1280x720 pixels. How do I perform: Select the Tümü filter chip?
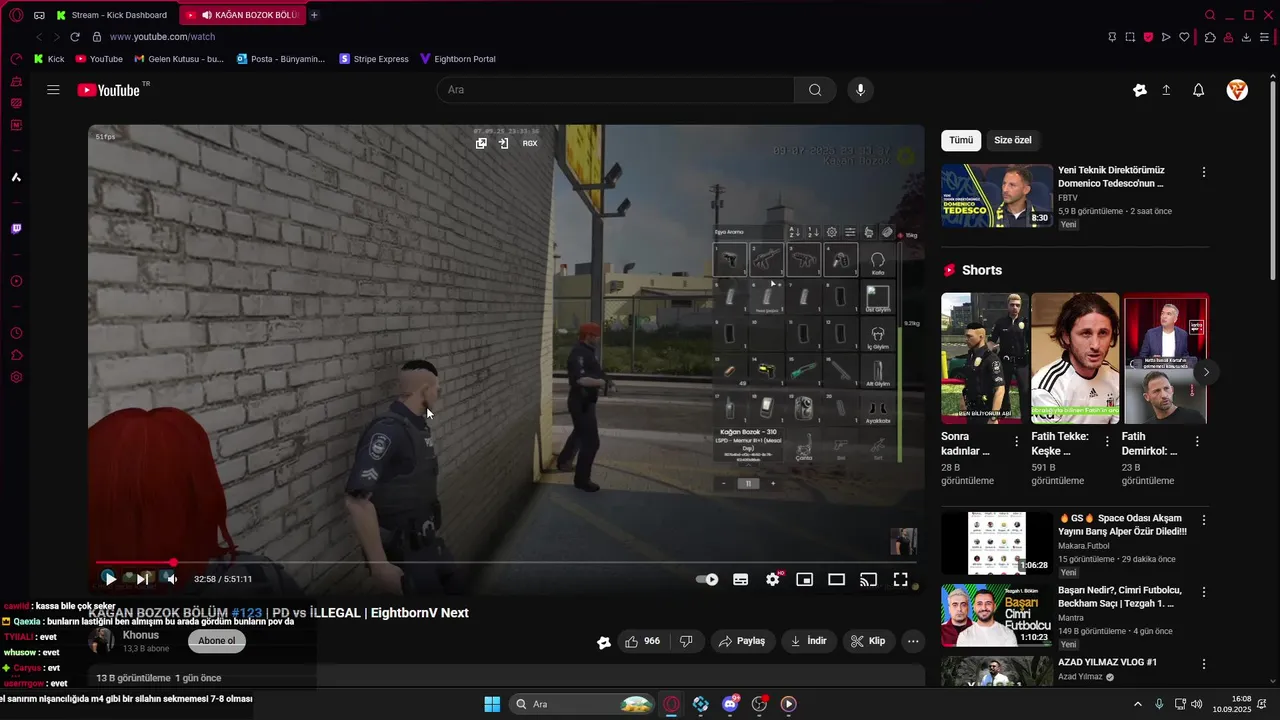[961, 140]
